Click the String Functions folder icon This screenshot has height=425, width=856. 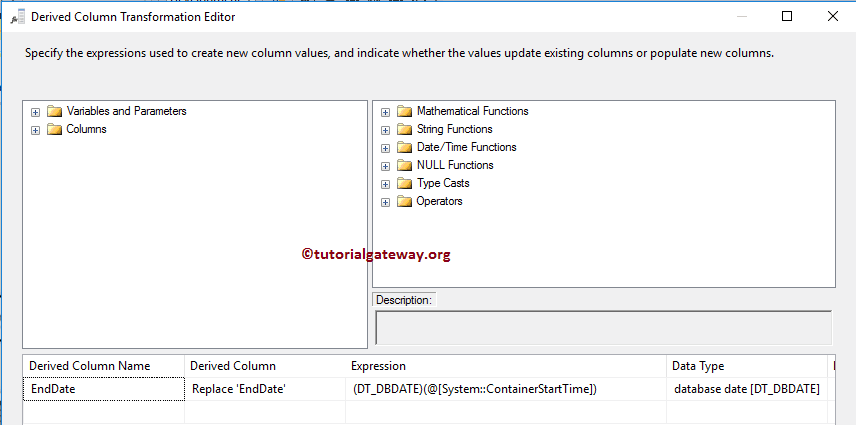pos(404,130)
